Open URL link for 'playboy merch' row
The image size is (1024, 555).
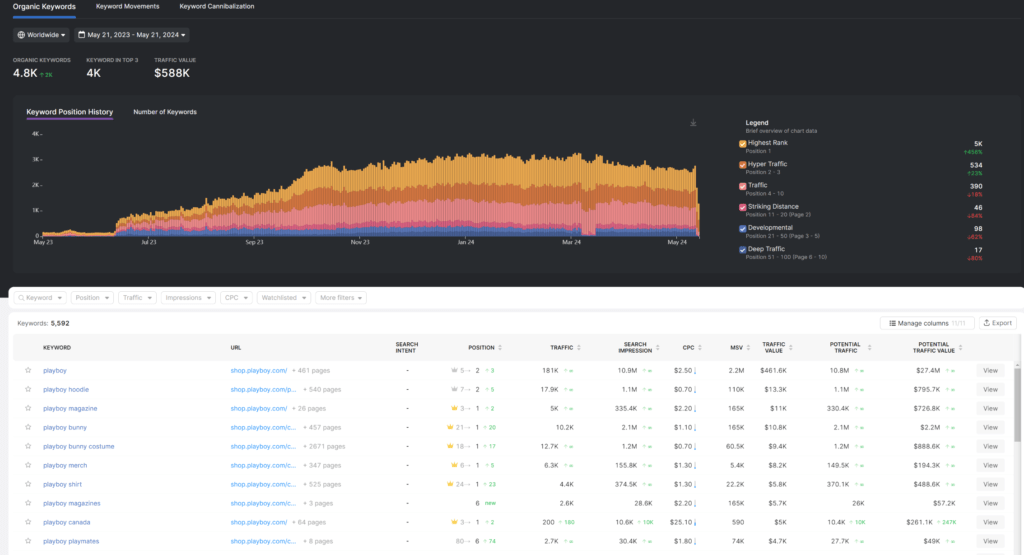263,466
